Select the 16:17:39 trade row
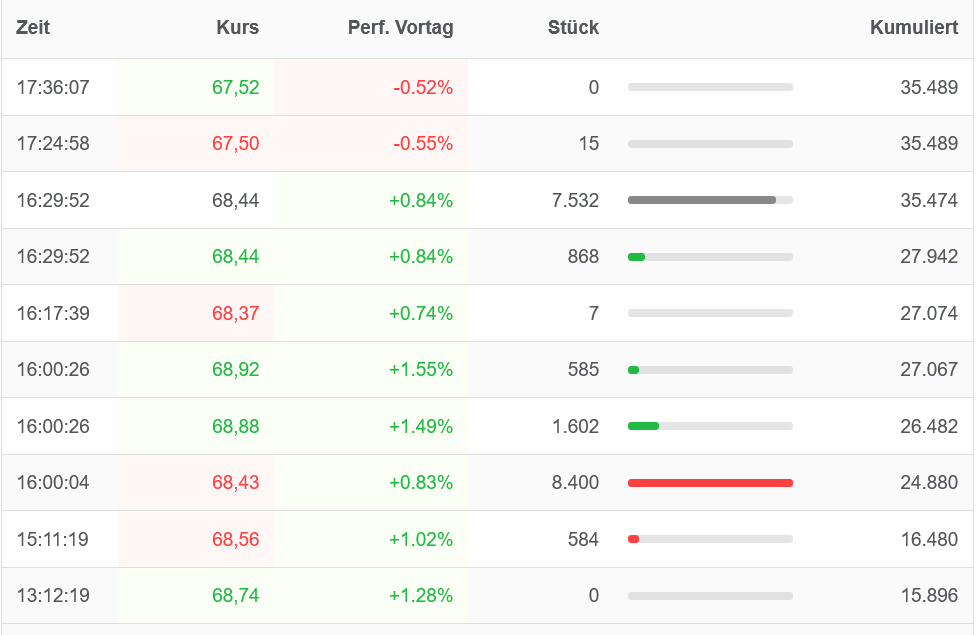 (53, 314)
